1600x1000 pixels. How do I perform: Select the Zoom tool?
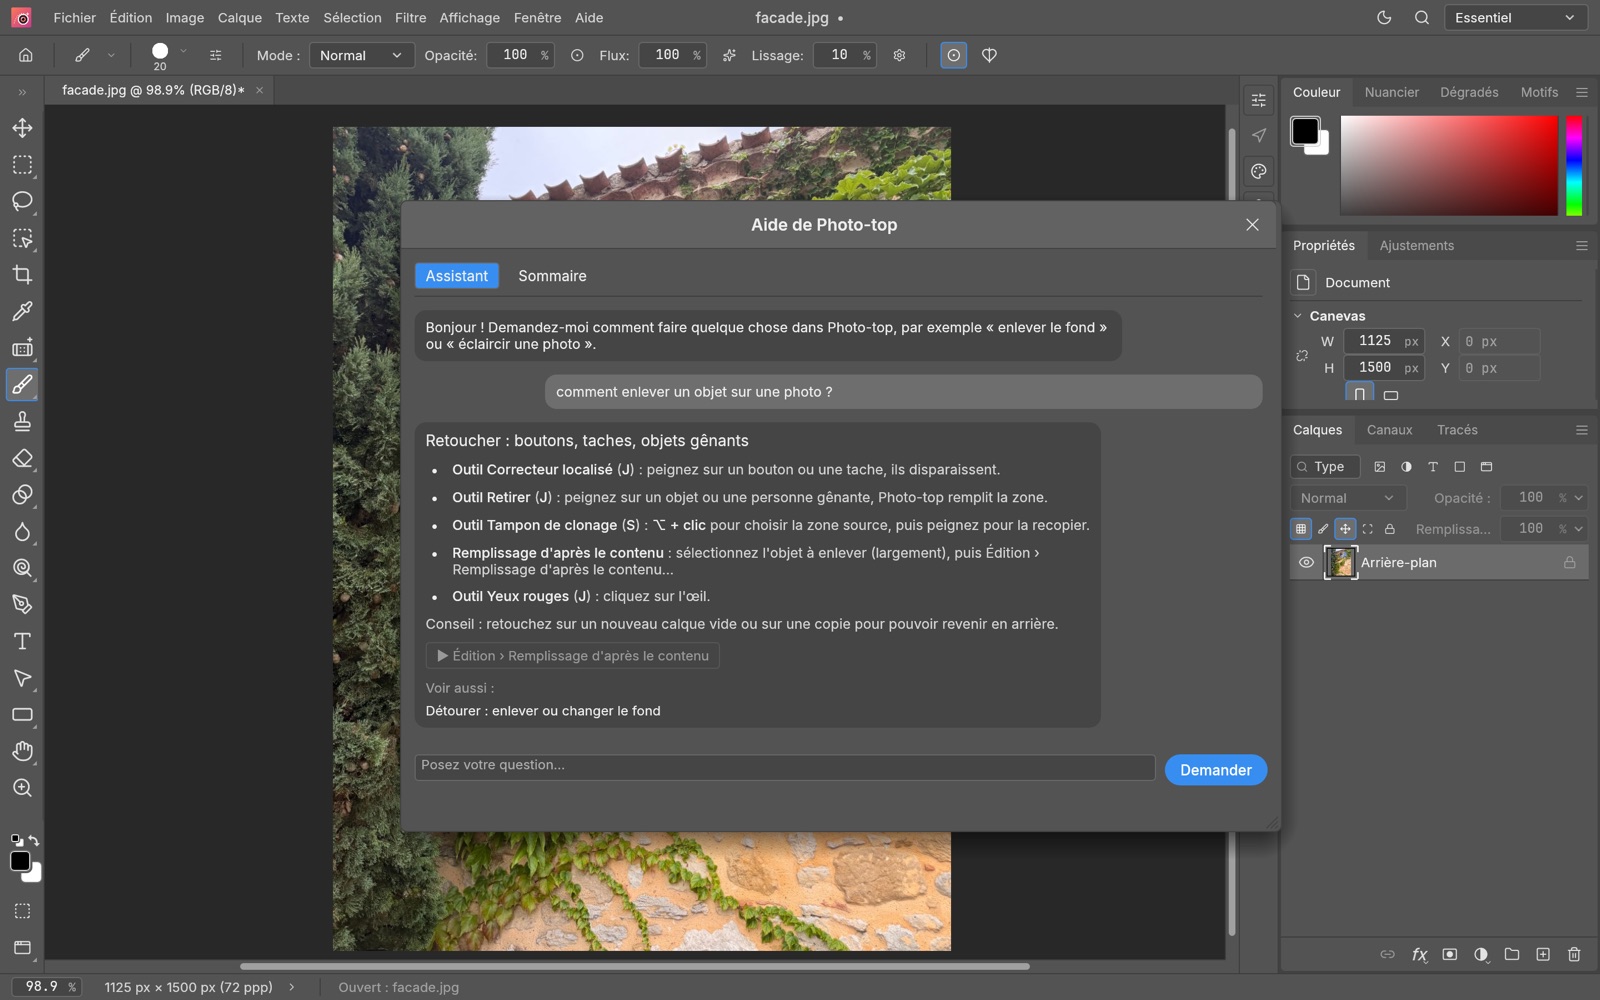point(22,788)
